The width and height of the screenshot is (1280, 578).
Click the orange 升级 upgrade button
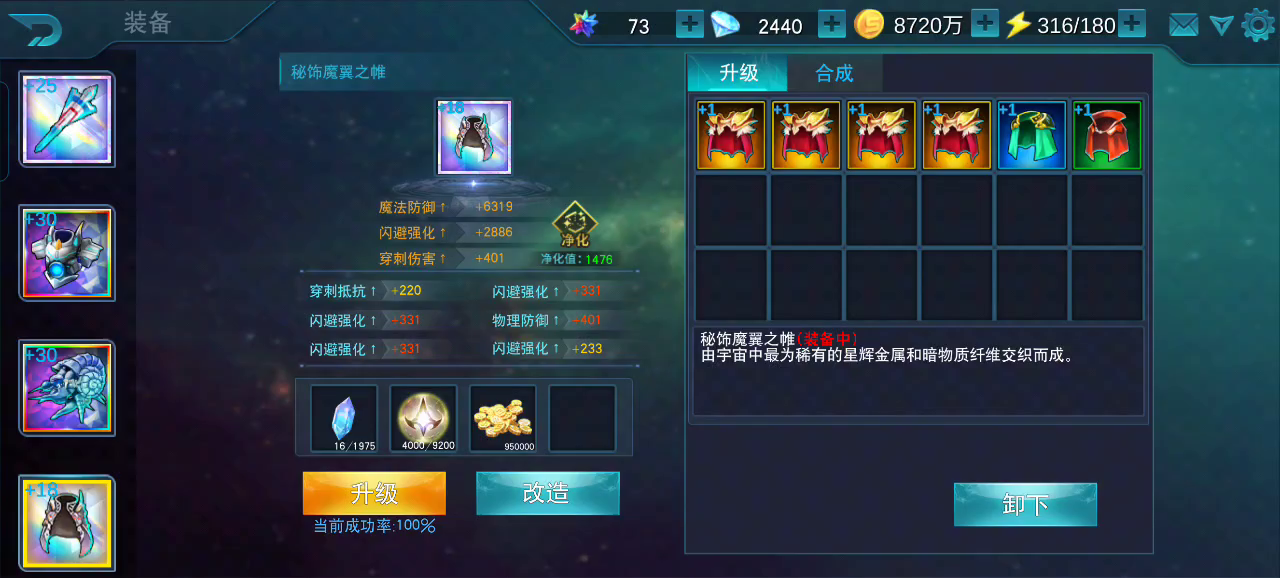pyautogui.click(x=374, y=493)
